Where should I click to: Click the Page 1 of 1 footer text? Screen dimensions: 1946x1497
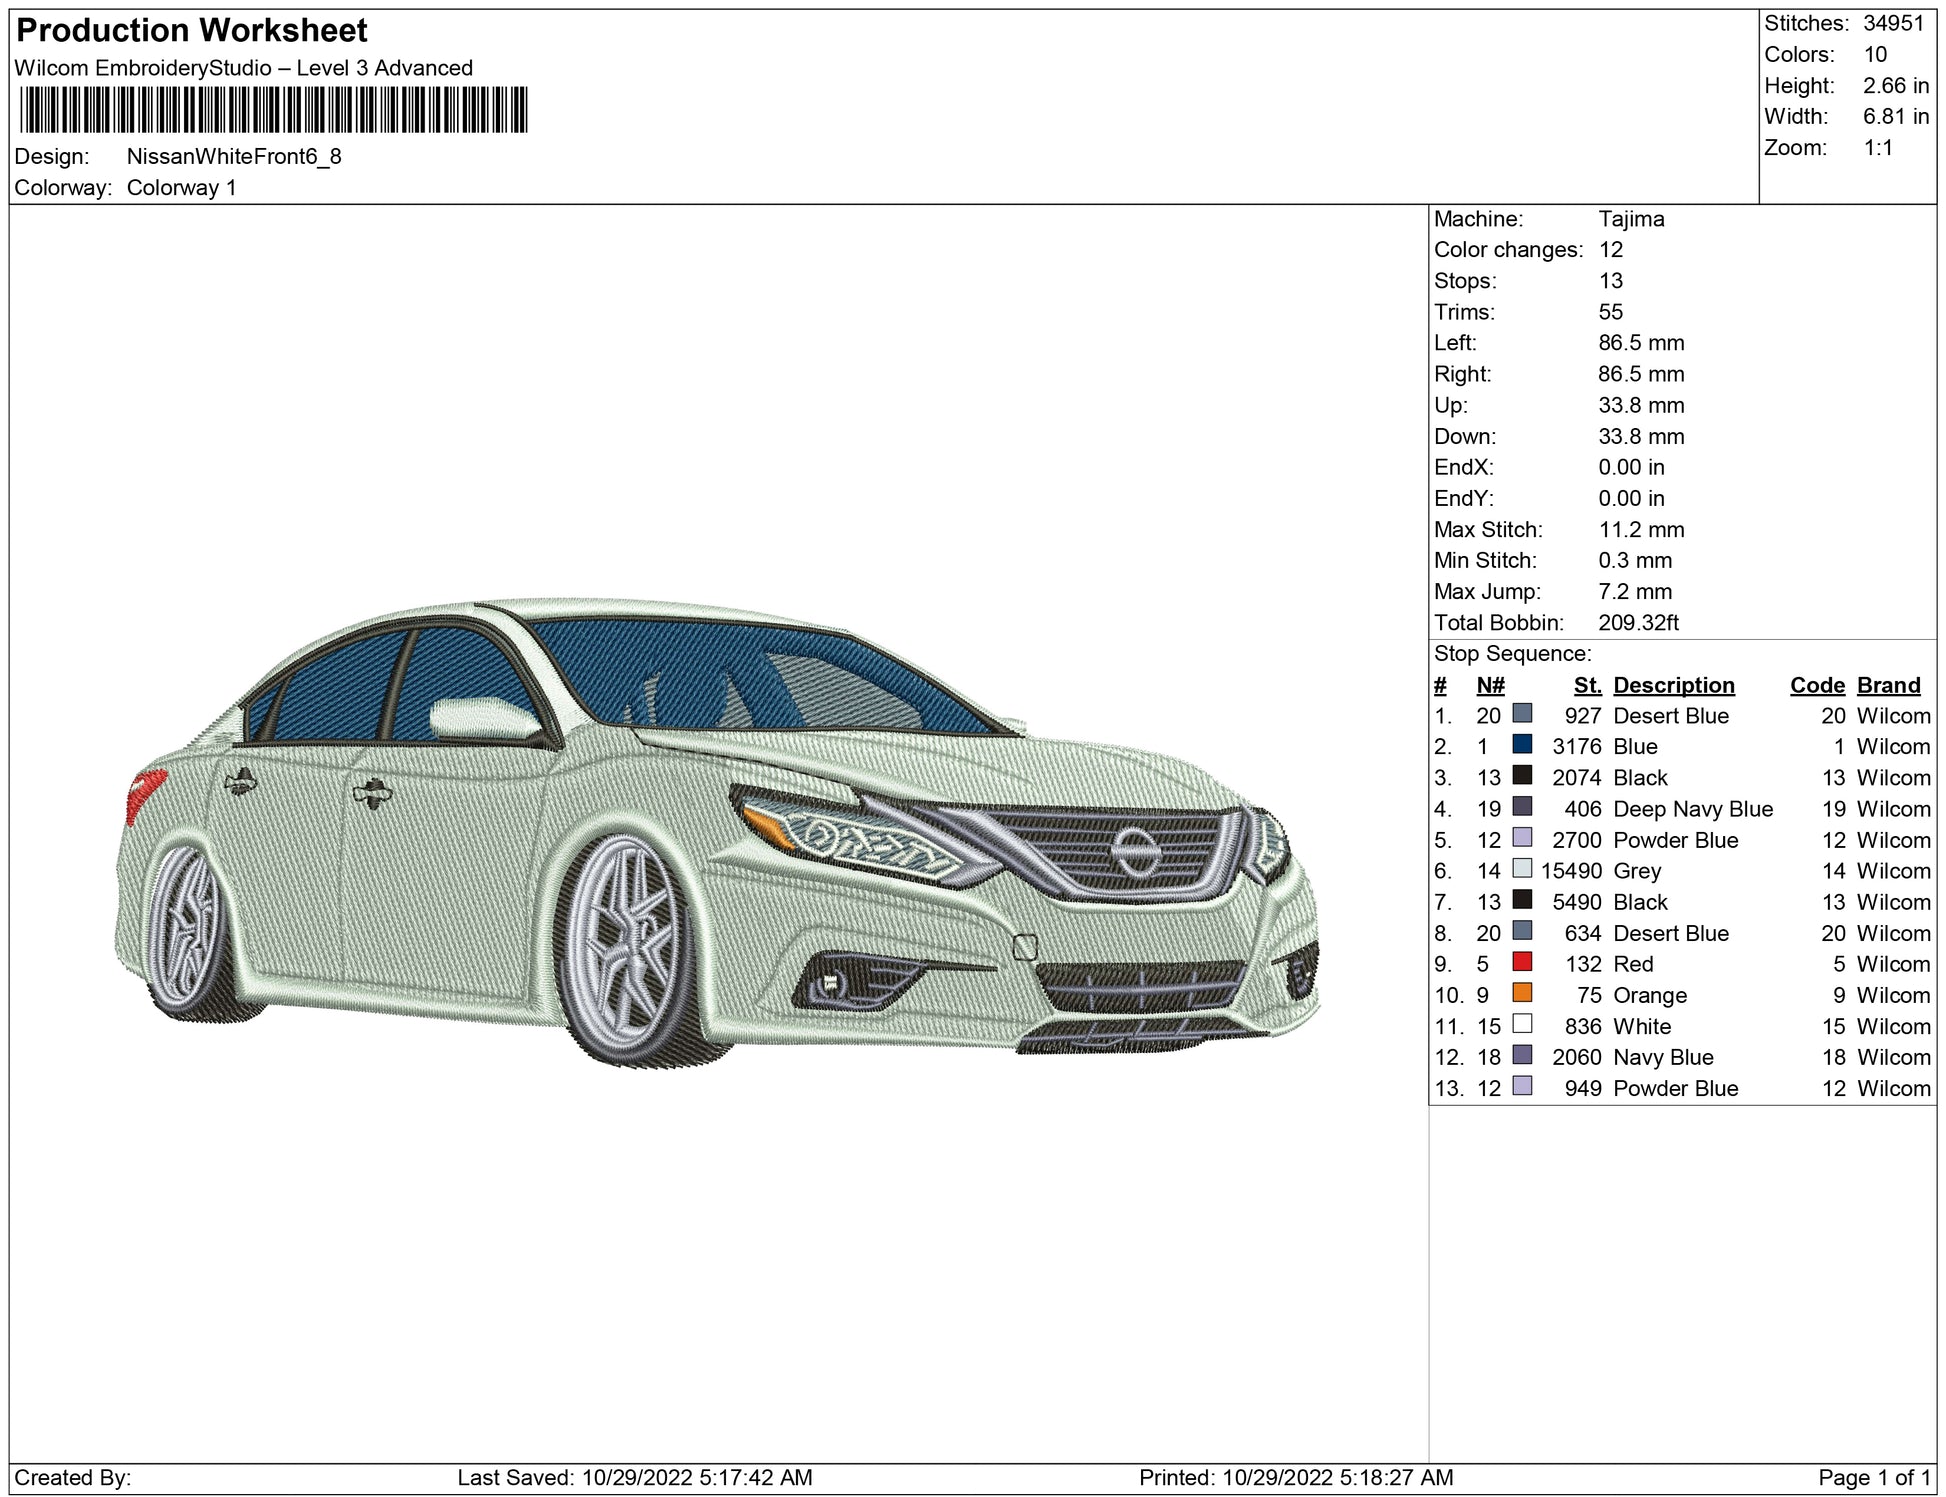coord(1873,1478)
